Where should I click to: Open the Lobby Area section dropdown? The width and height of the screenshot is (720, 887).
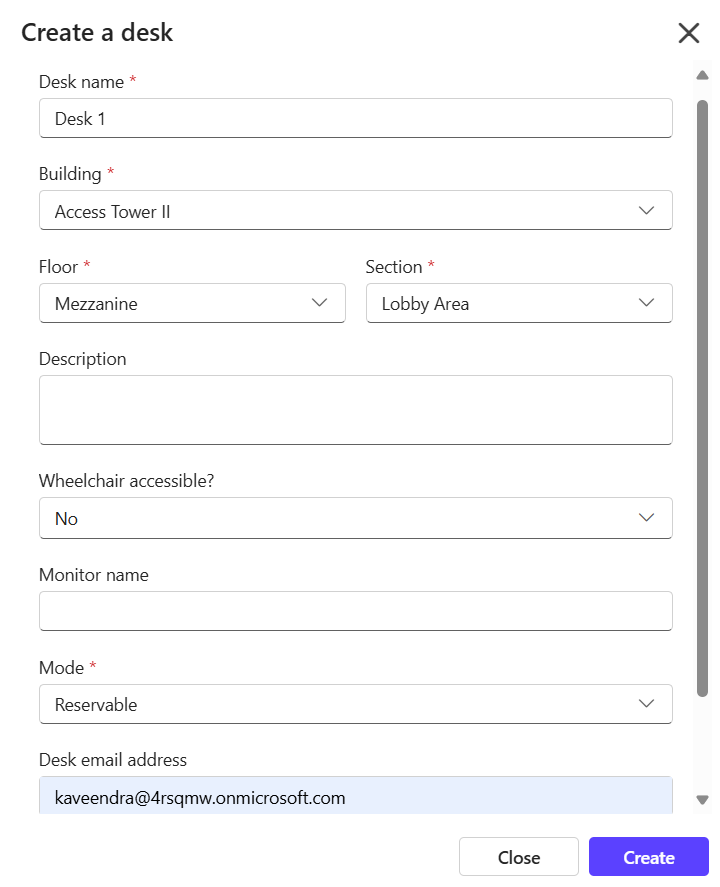click(519, 303)
